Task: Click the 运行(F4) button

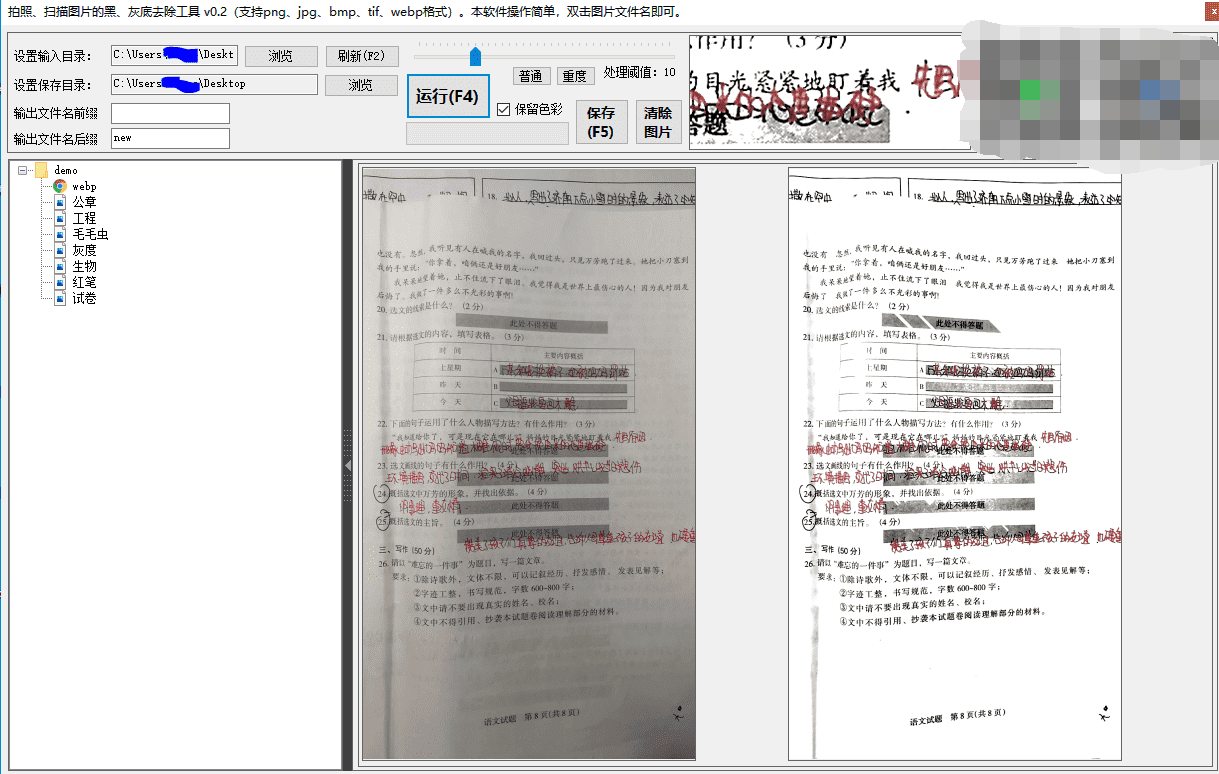Action: [447, 96]
